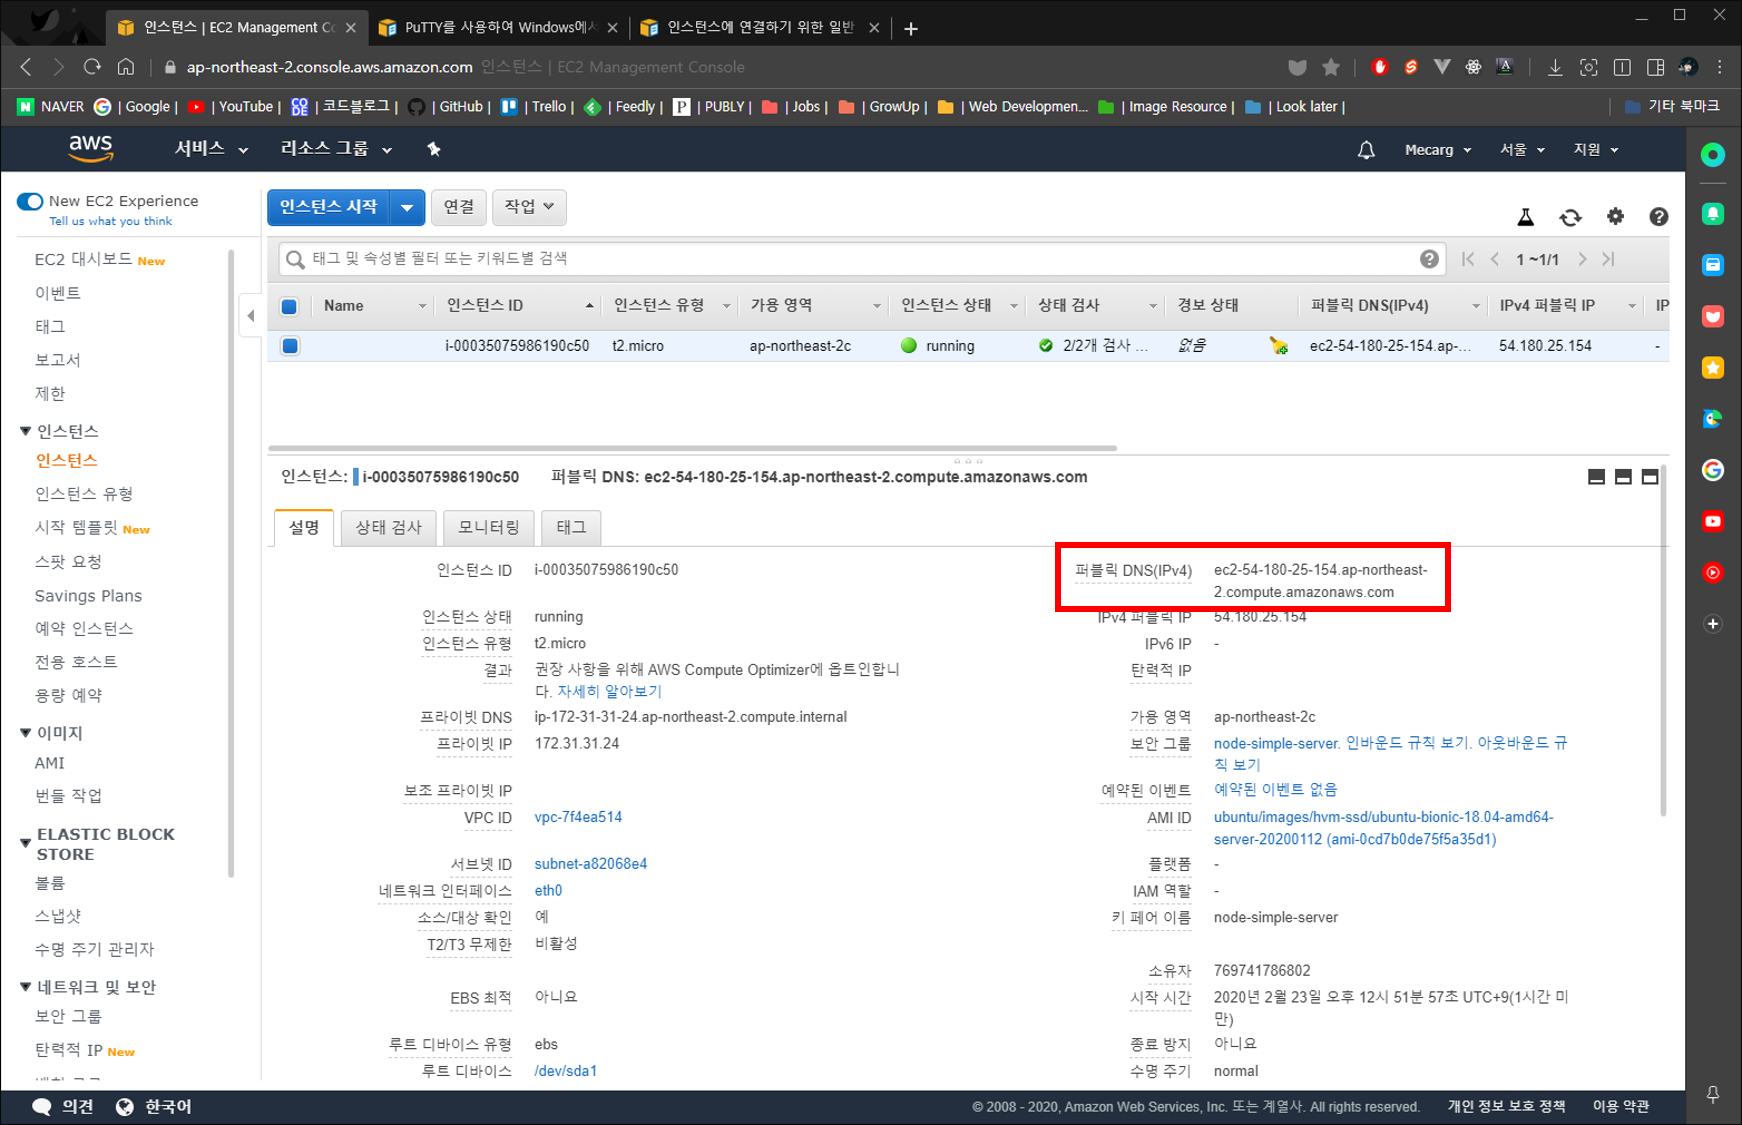Bookmark this page with the star
Screen dimensions: 1742x1125
tap(1331, 67)
